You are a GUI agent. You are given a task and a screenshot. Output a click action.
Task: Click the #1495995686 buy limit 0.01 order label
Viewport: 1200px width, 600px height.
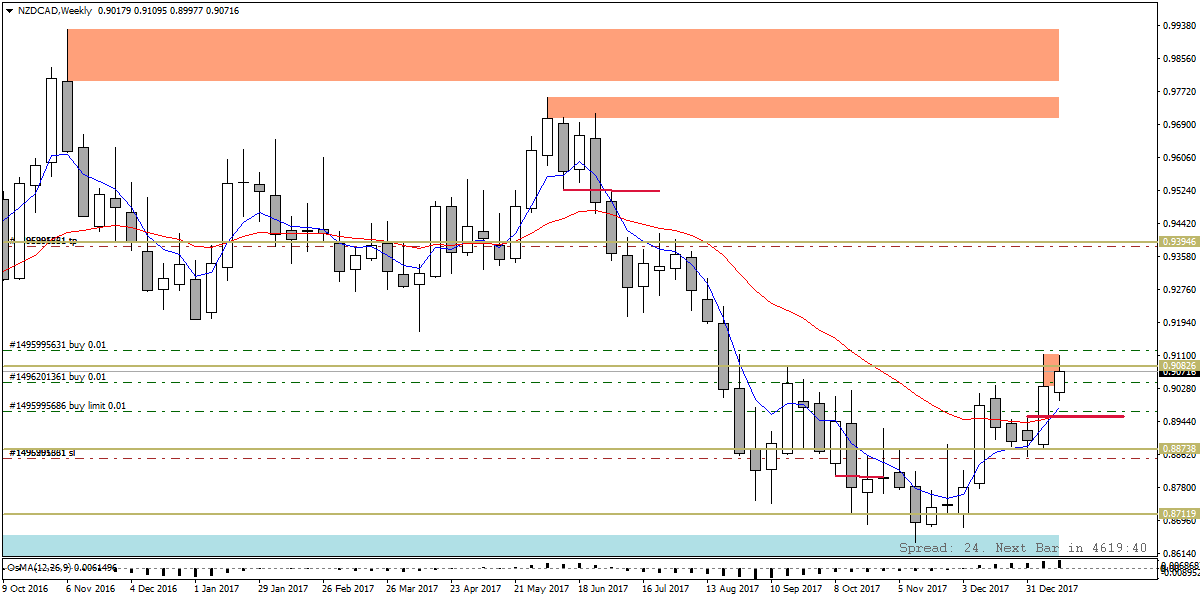(x=68, y=406)
